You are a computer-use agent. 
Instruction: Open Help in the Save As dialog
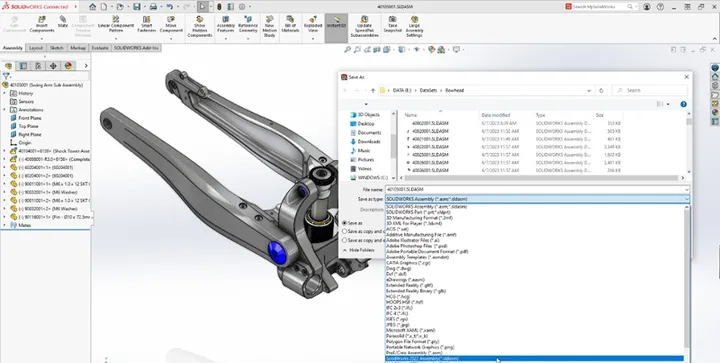tap(683, 104)
